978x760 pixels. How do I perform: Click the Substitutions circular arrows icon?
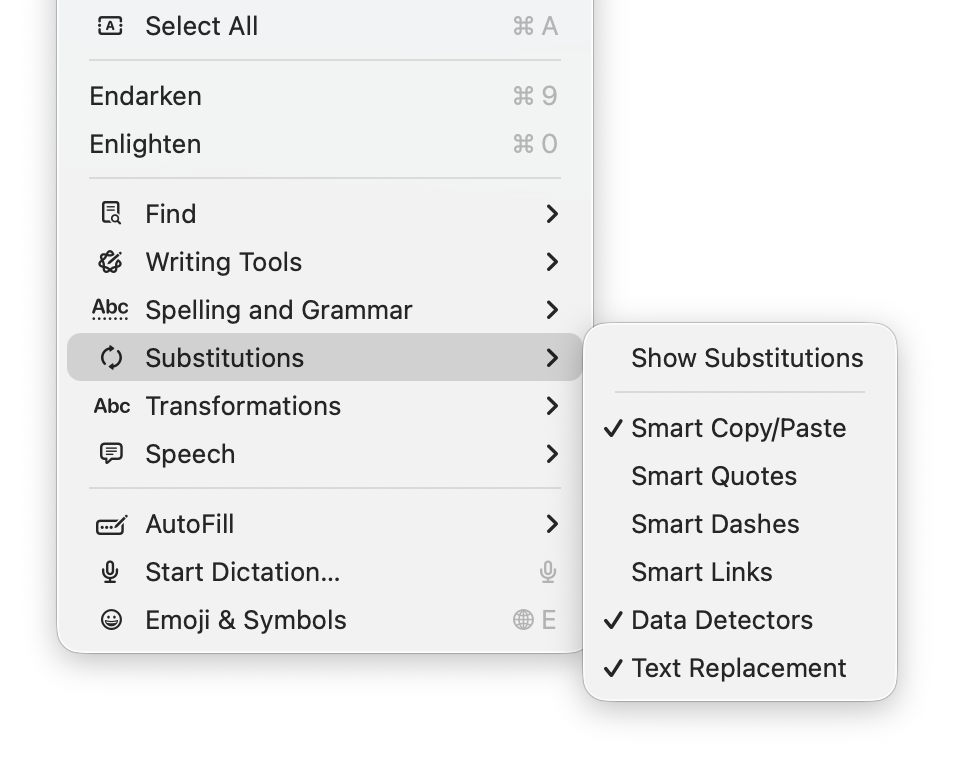(111, 358)
